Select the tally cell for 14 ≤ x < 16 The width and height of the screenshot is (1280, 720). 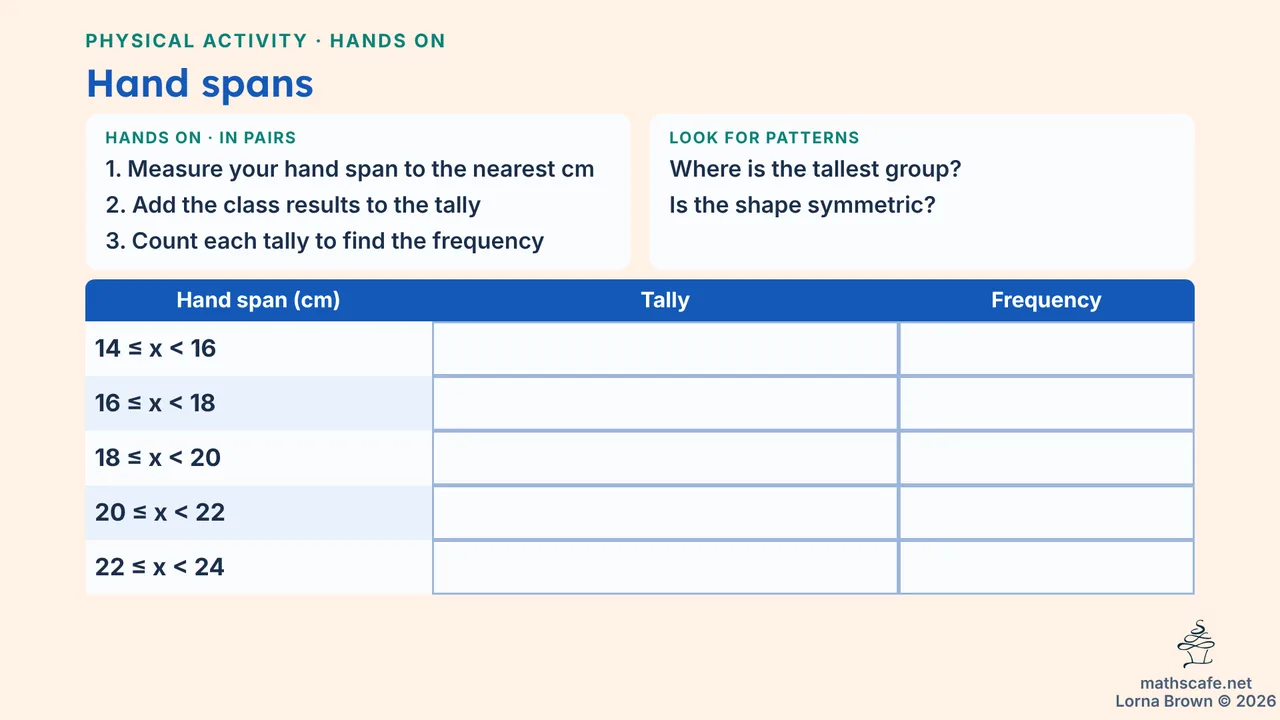point(666,349)
